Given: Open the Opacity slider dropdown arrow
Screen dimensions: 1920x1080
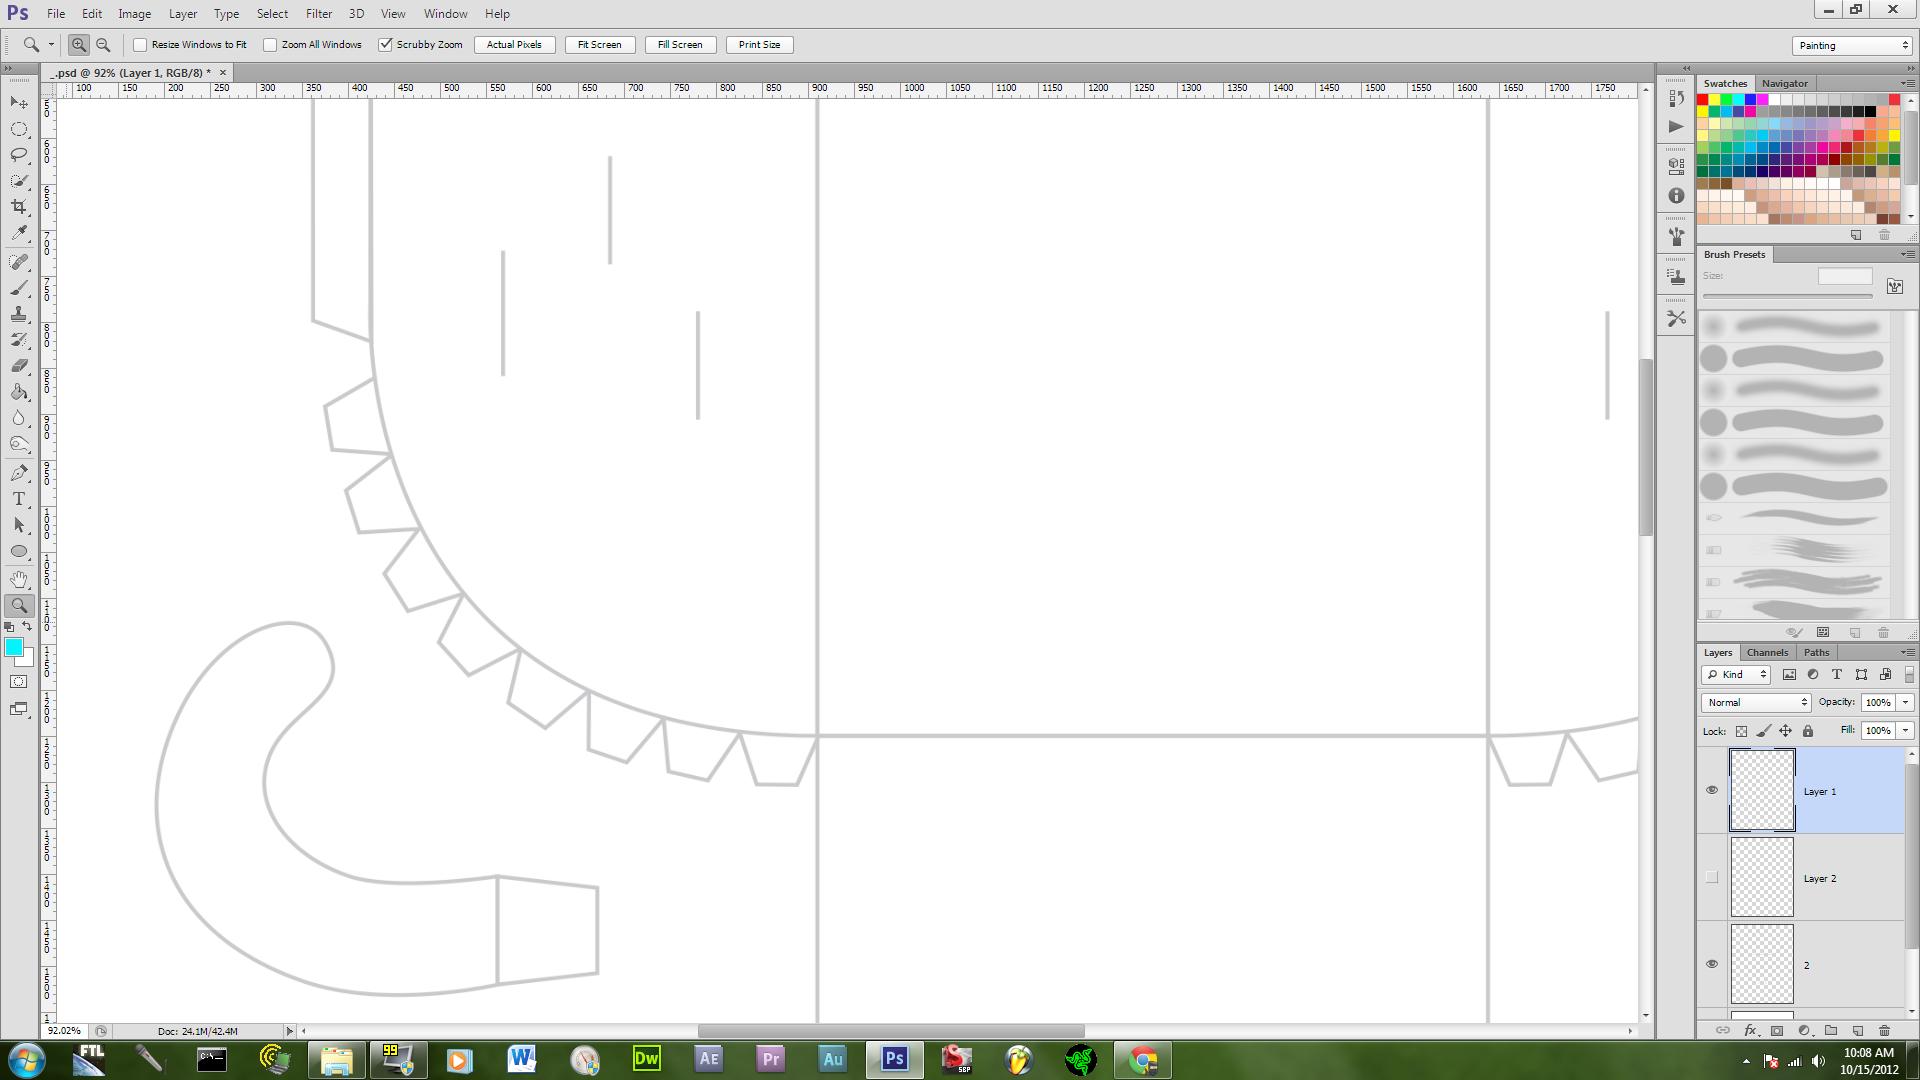Looking at the screenshot, I should coord(1905,702).
